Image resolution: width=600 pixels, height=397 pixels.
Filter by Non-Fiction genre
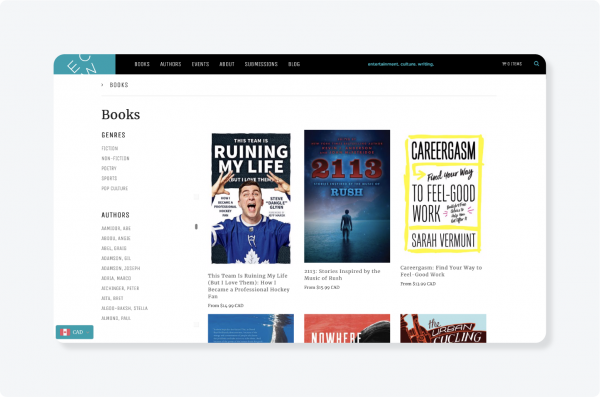click(115, 158)
